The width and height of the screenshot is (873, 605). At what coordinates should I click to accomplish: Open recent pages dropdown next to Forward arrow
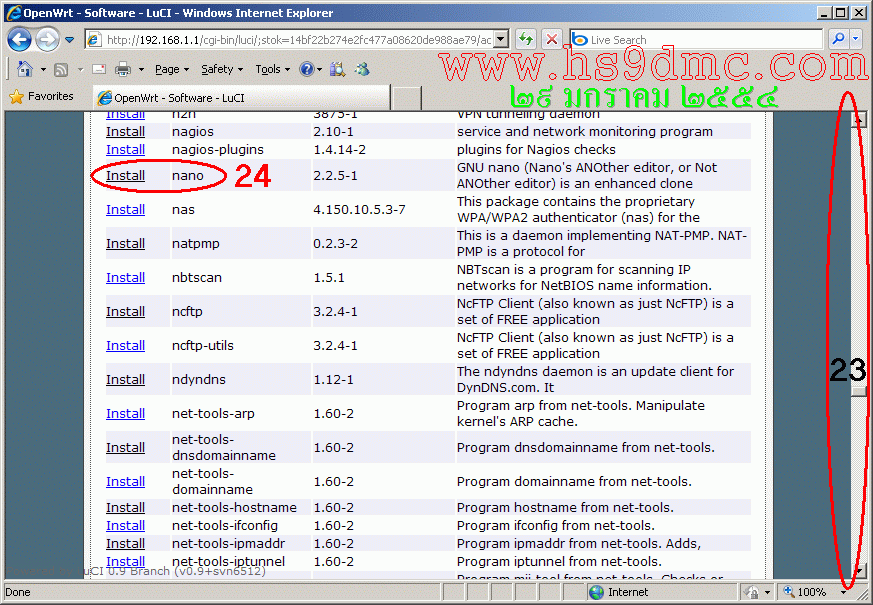coord(70,40)
